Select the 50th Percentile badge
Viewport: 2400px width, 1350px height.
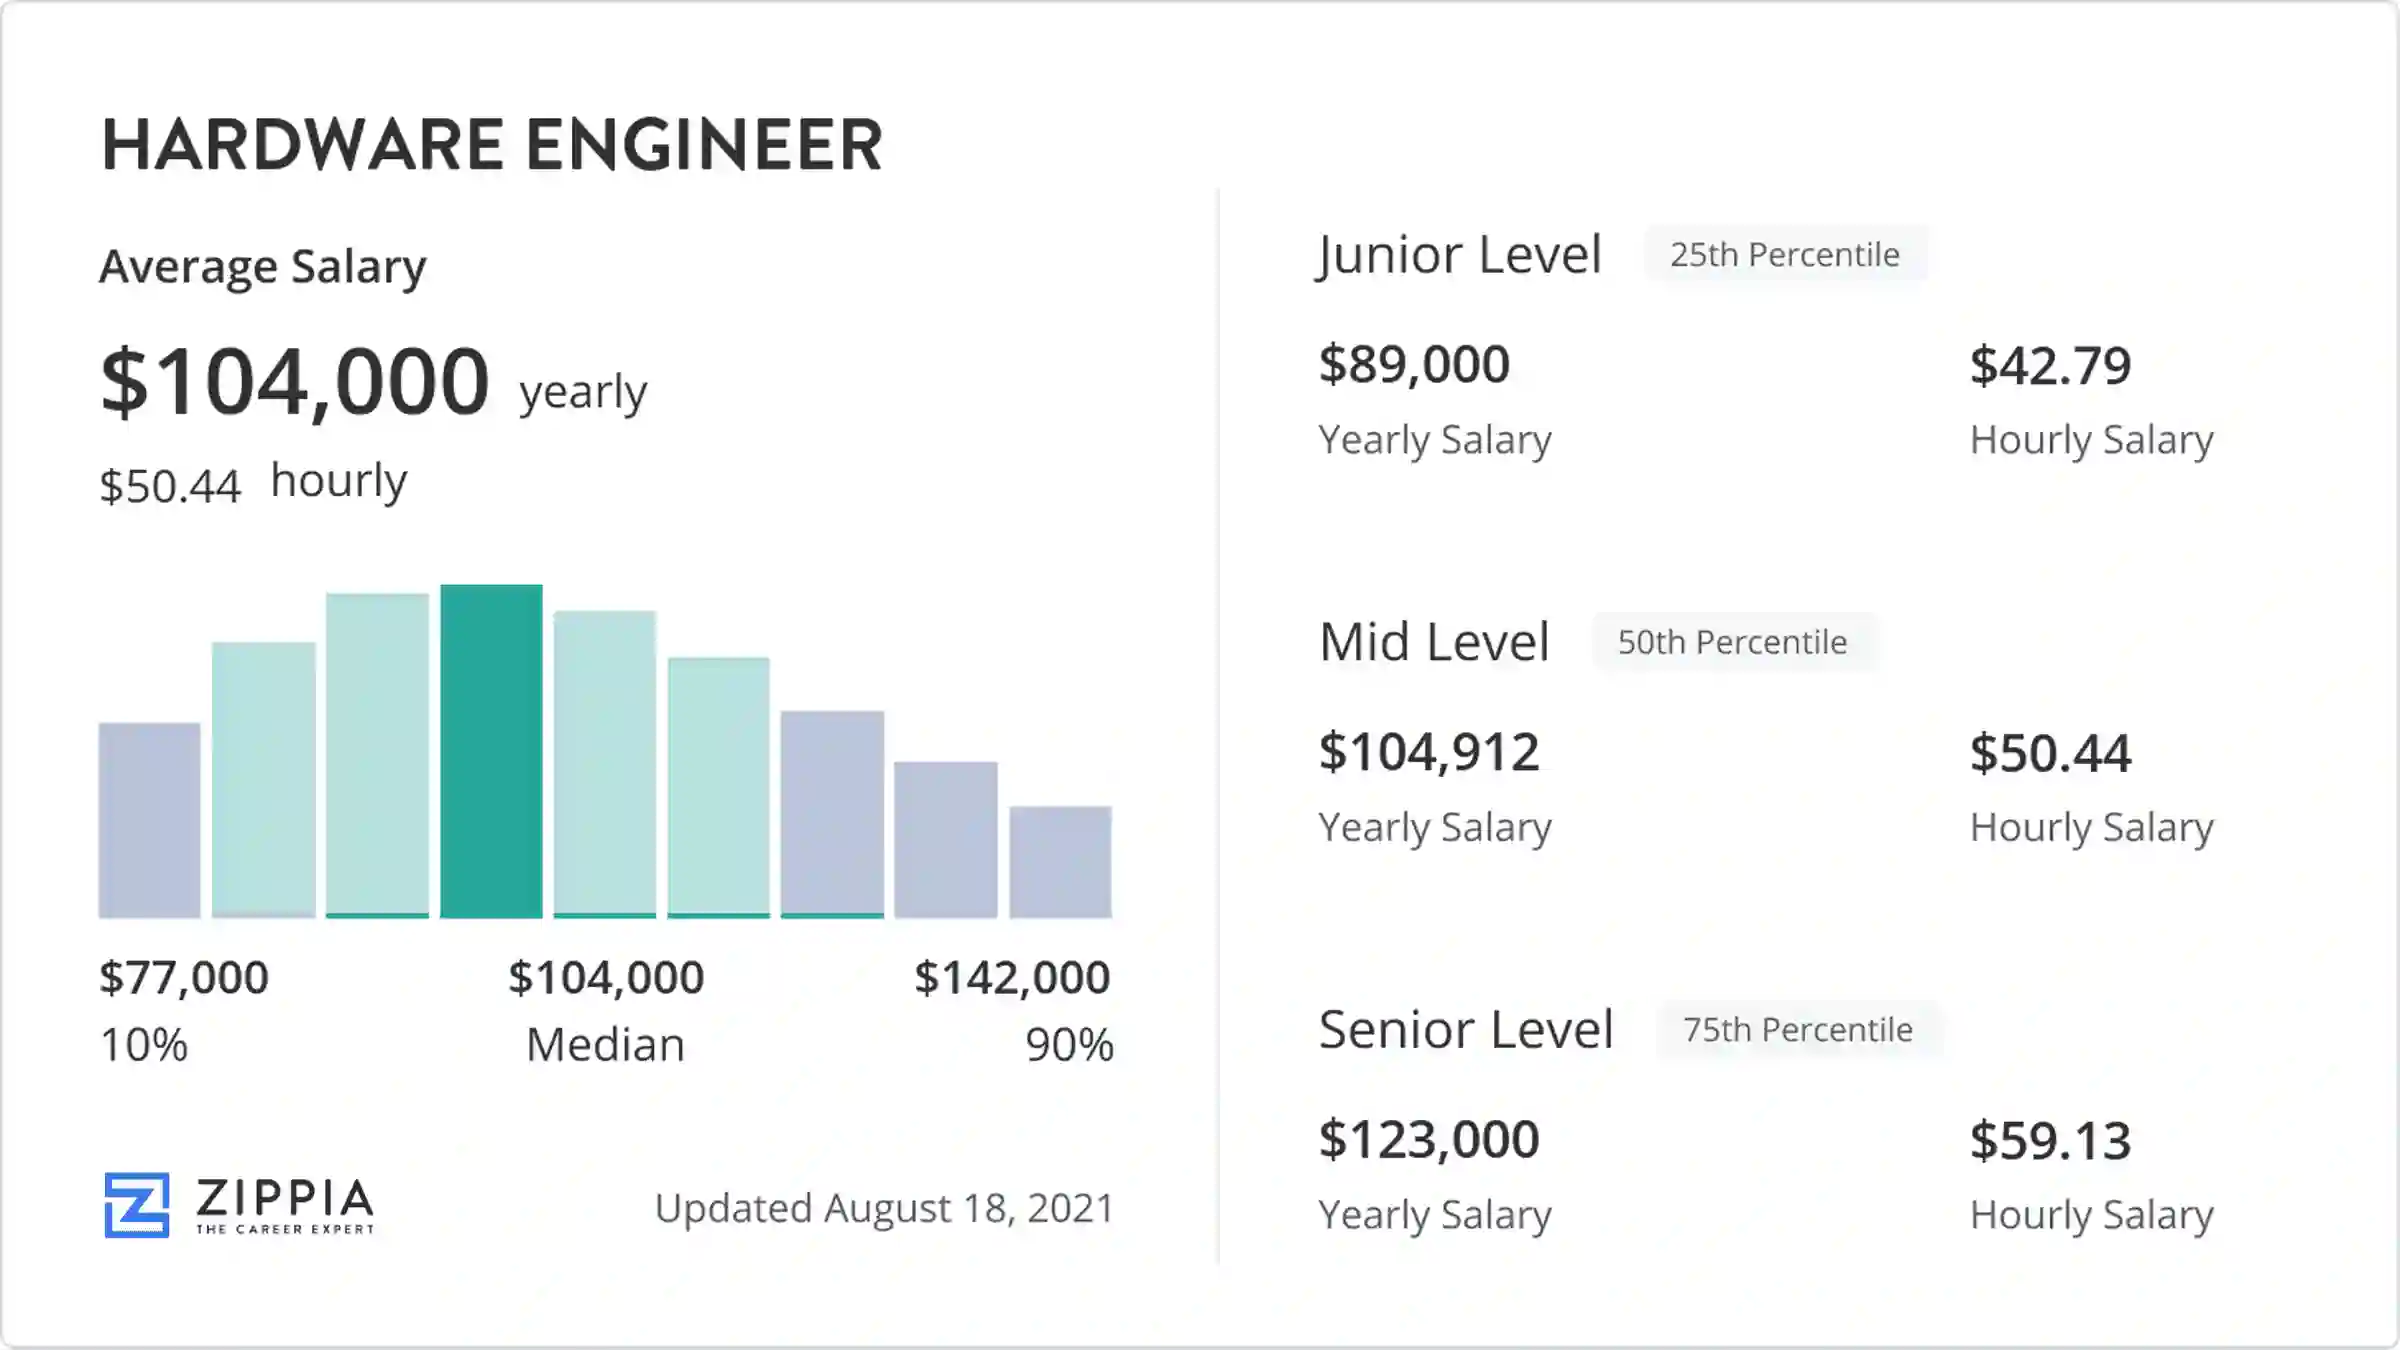tap(1731, 641)
